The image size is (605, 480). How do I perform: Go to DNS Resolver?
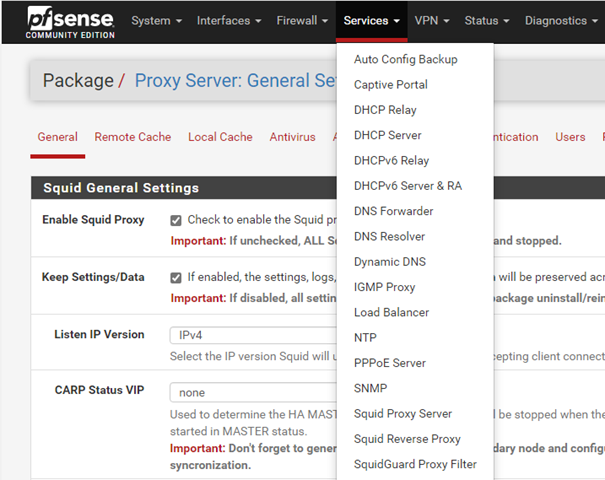pos(389,237)
